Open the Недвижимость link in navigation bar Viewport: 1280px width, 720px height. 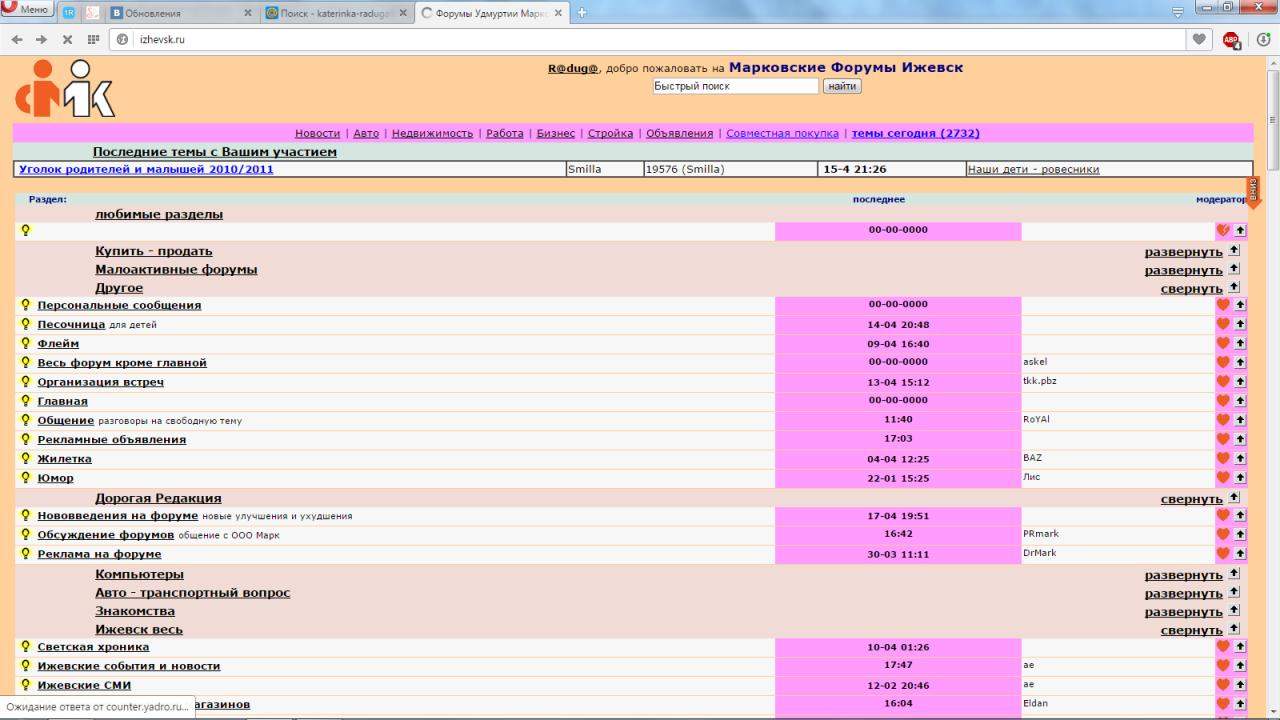tap(432, 133)
